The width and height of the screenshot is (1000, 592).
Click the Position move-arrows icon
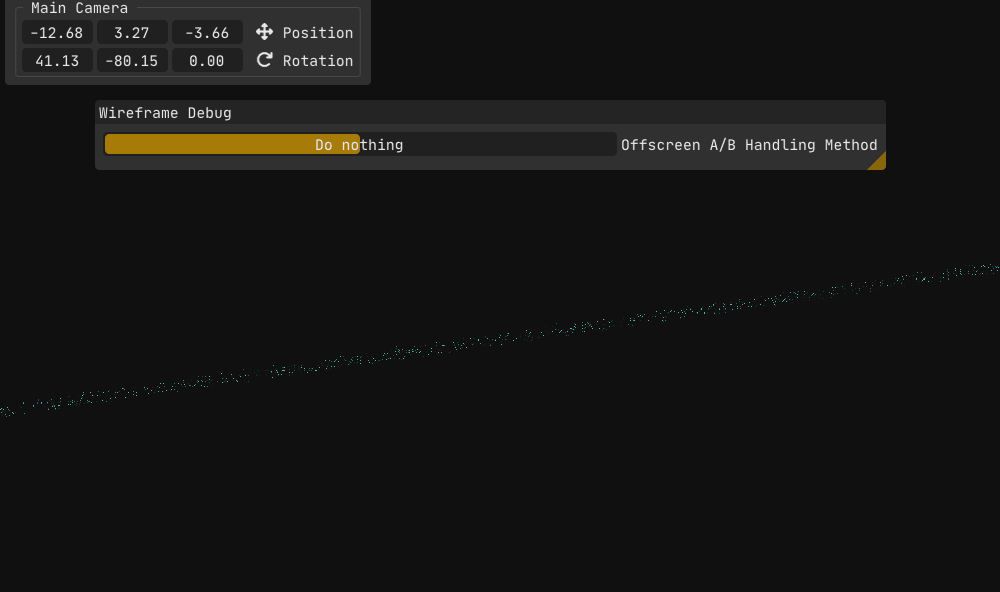[264, 32]
